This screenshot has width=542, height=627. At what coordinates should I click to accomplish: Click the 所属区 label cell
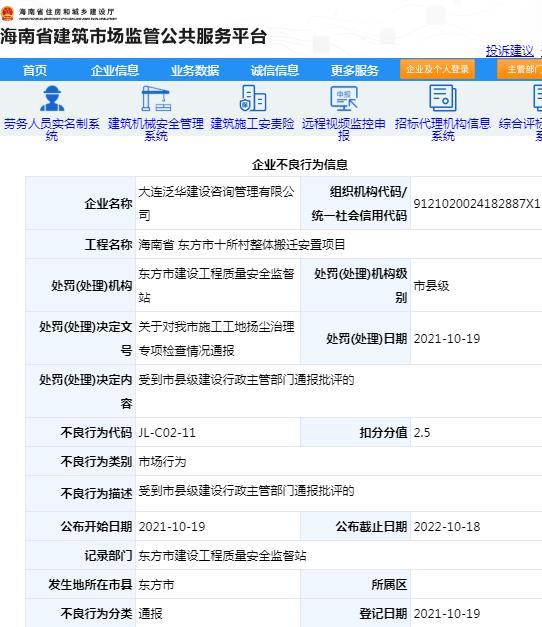(x=356, y=585)
